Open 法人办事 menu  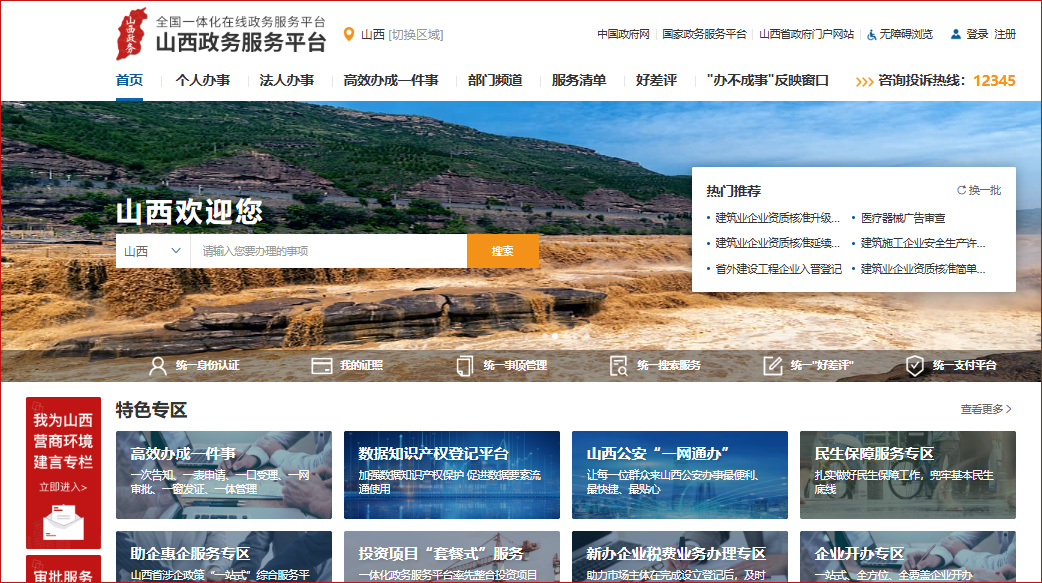coord(286,80)
